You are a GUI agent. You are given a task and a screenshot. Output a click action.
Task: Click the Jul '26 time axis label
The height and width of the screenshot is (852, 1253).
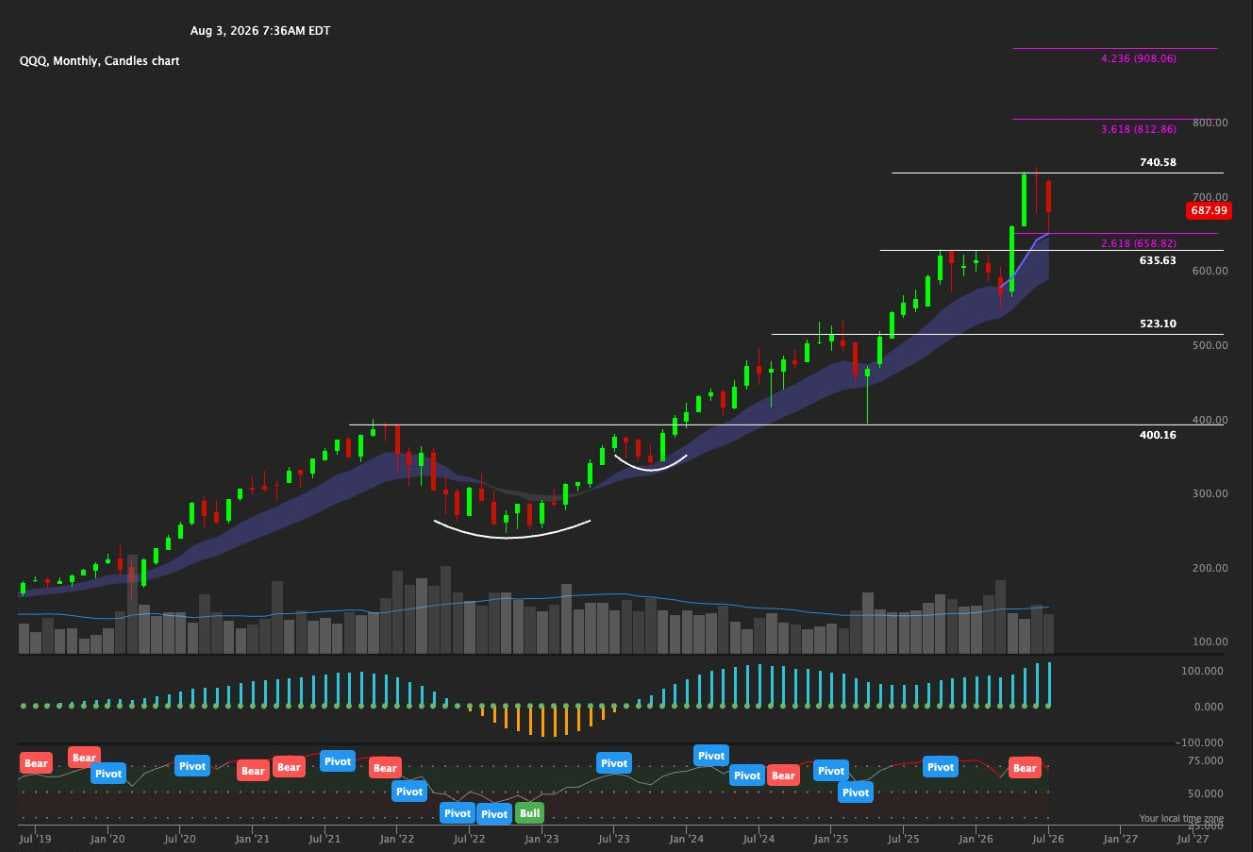1048,841
